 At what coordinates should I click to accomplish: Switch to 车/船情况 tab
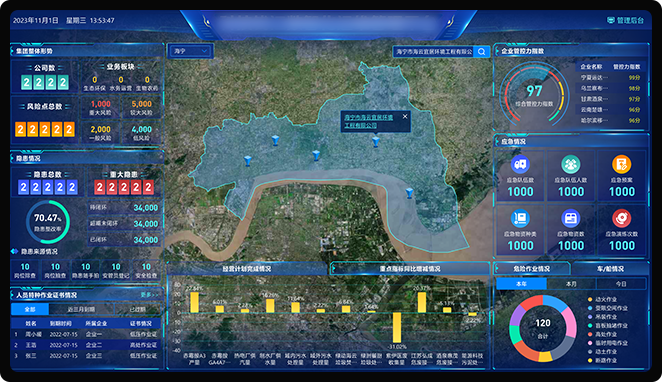(x=610, y=268)
